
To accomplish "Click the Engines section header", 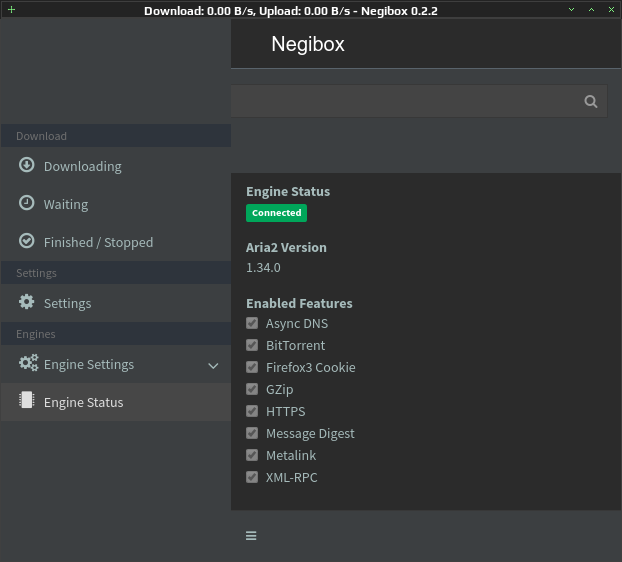I will click(116, 334).
